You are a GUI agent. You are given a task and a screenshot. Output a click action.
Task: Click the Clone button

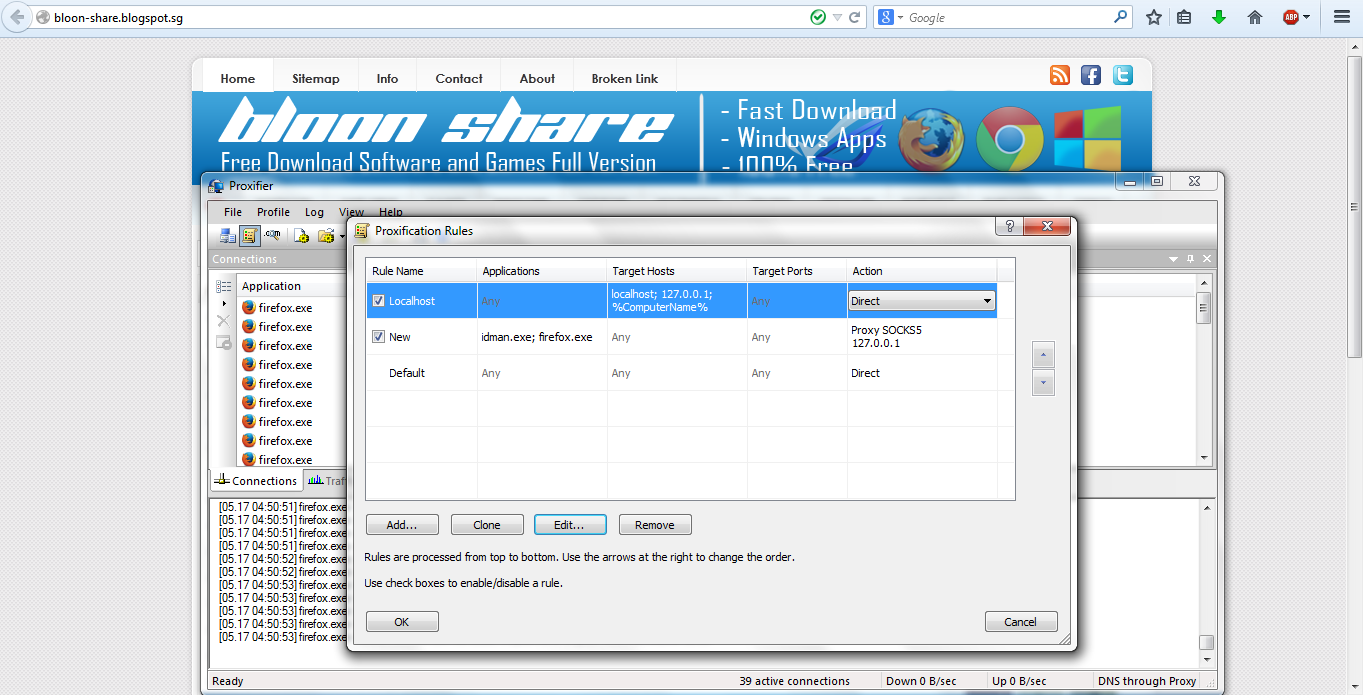[x=487, y=525]
